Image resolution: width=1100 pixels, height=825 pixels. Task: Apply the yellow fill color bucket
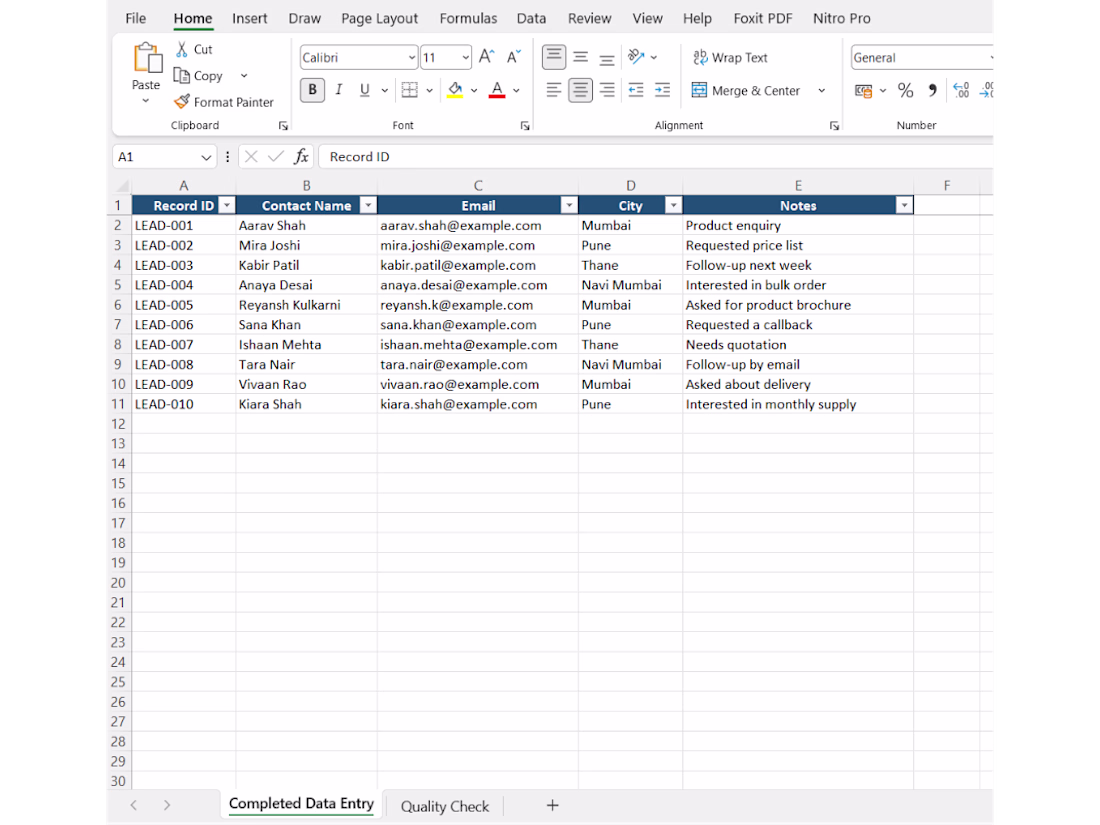pos(455,90)
